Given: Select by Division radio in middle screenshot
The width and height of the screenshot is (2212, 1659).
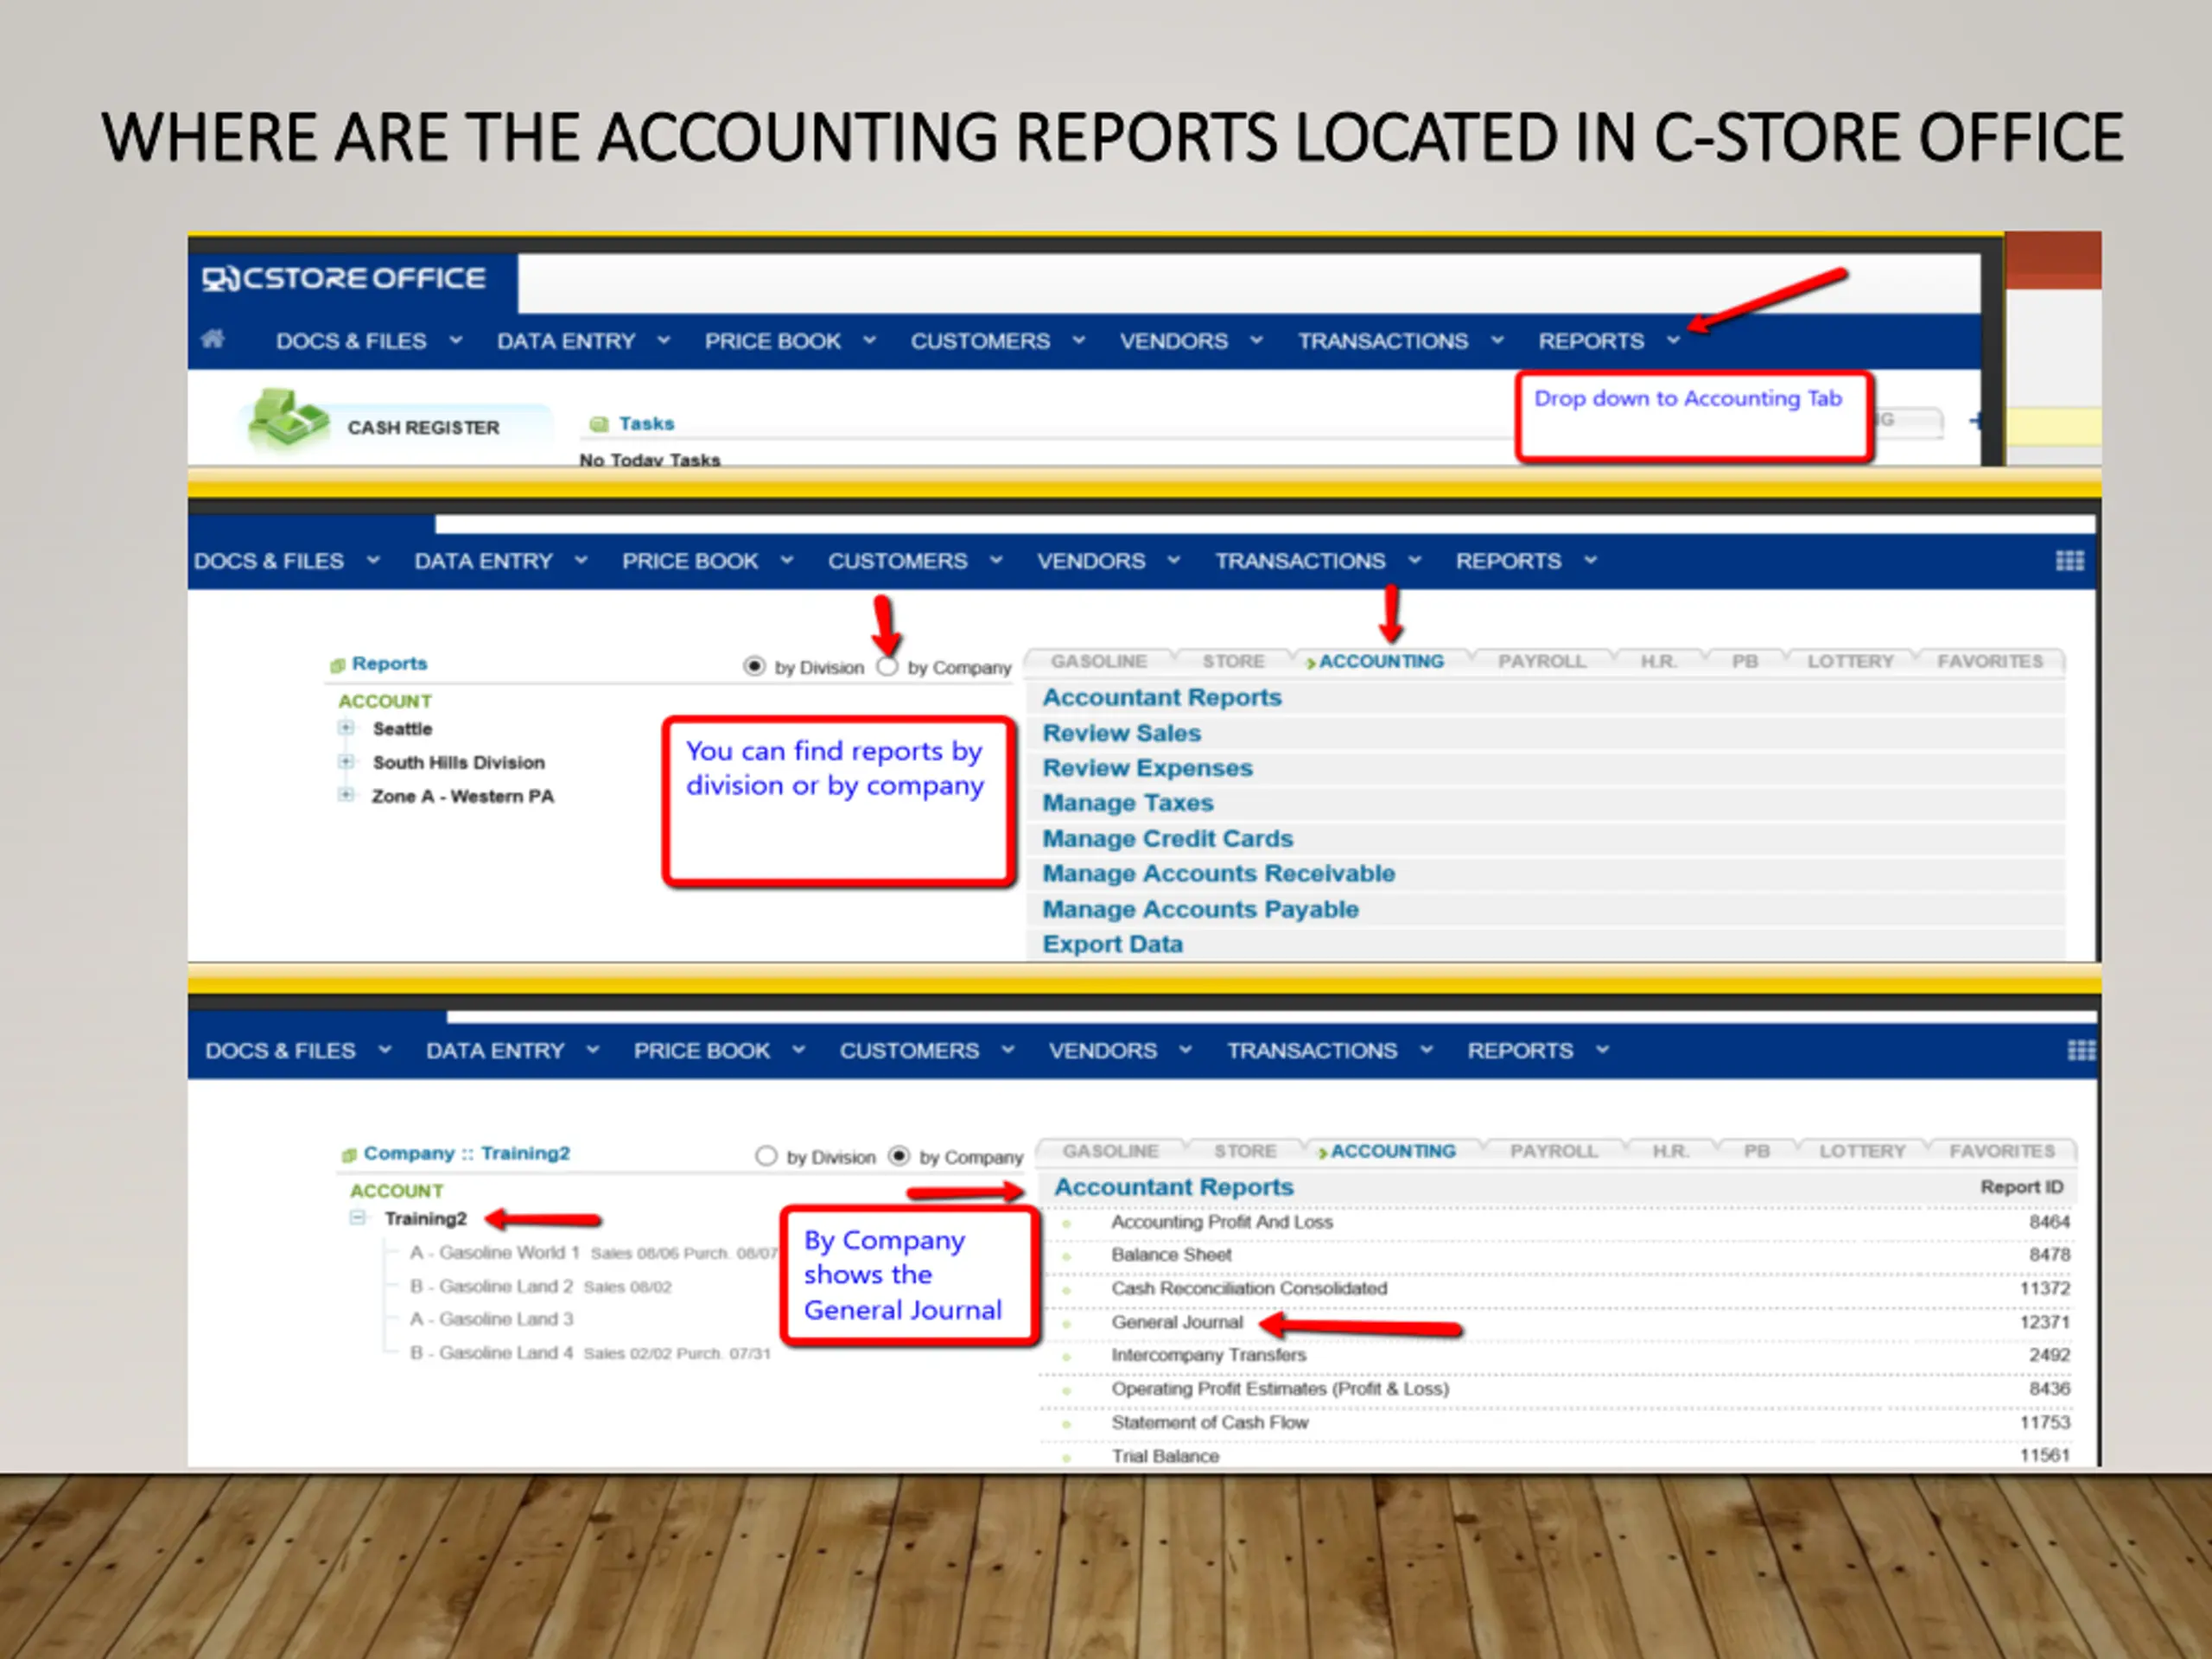Looking at the screenshot, I should [x=754, y=666].
